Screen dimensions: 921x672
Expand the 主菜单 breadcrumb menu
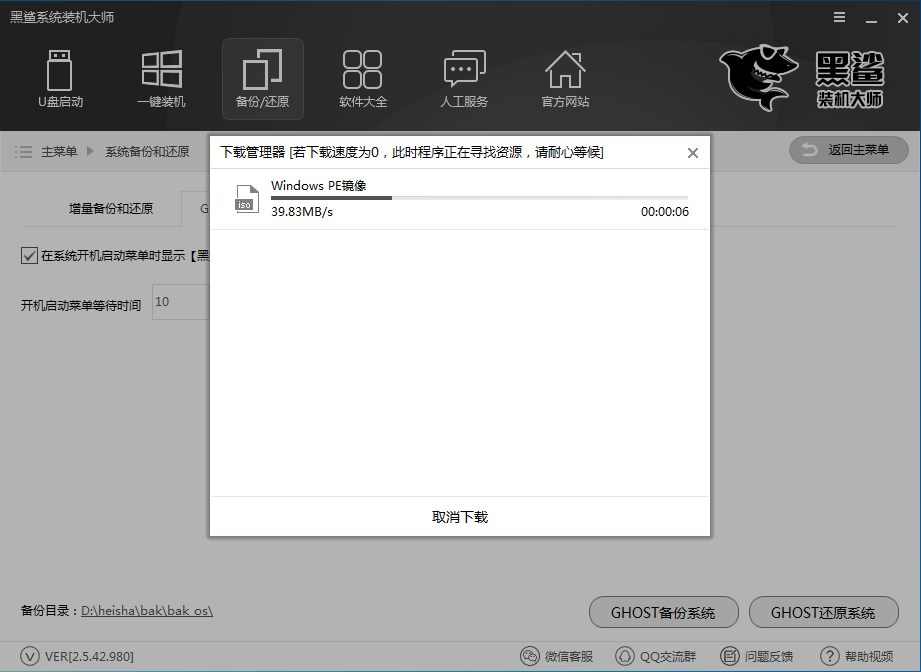[x=60, y=151]
